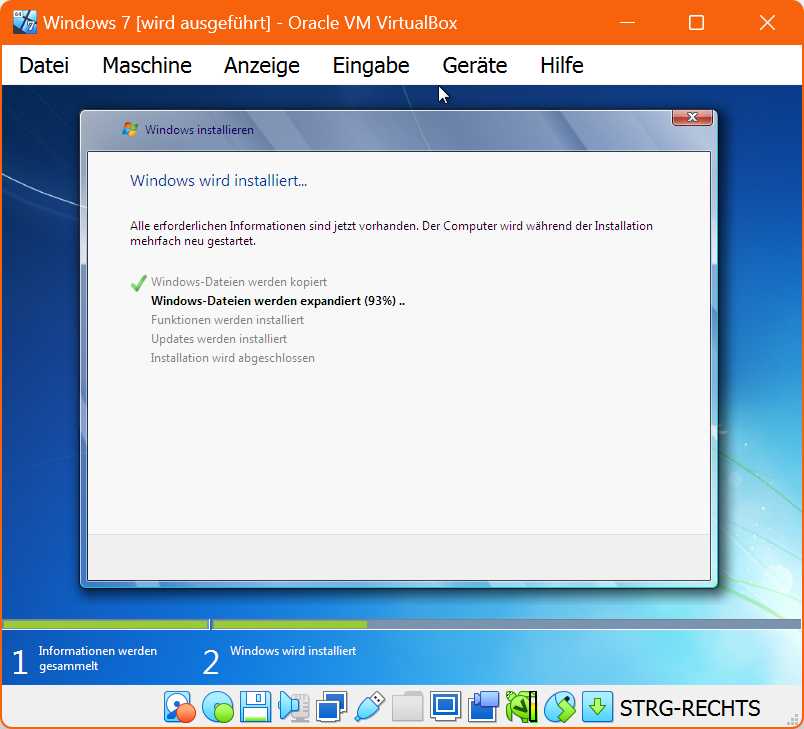
Task: Close the VirtualBox window
Action: [x=767, y=23]
